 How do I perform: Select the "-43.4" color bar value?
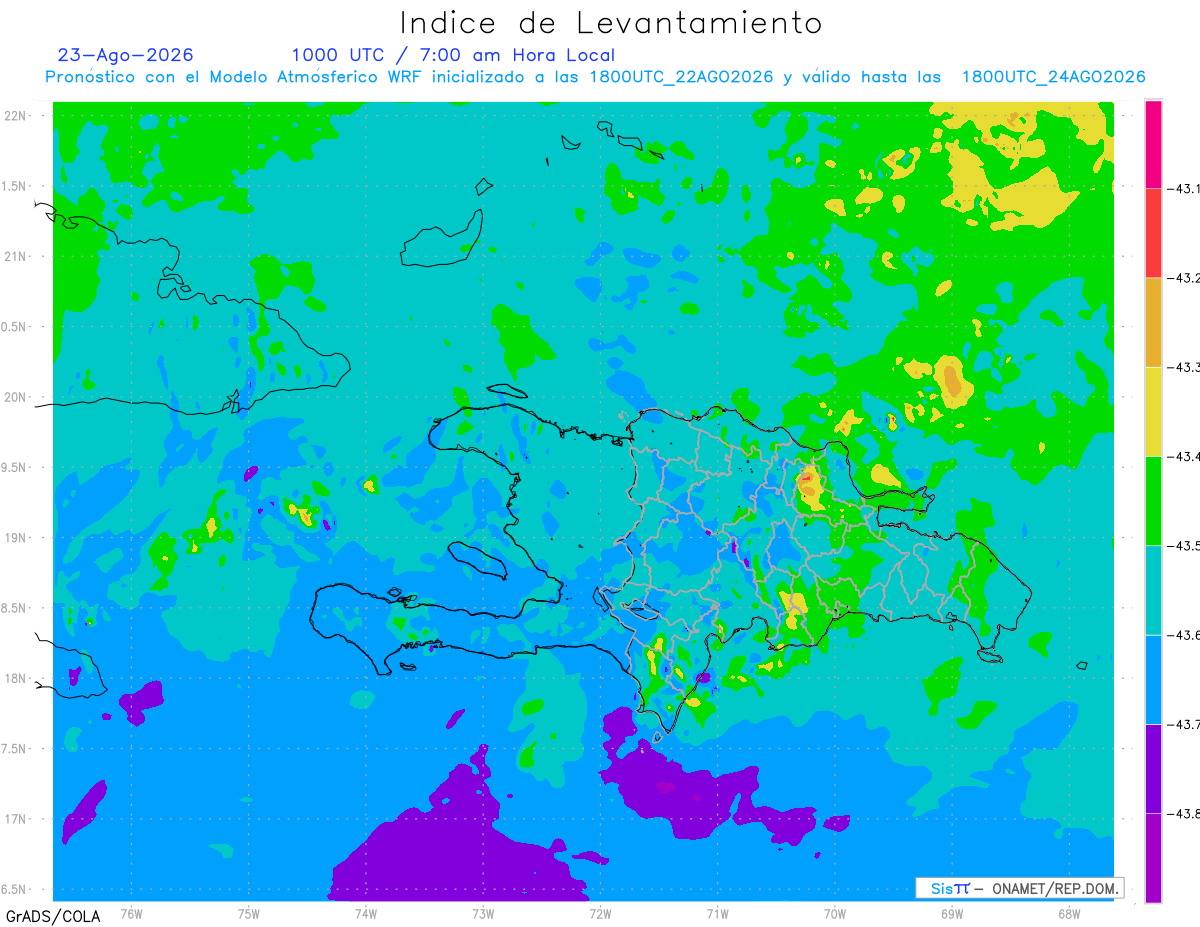point(1184,456)
